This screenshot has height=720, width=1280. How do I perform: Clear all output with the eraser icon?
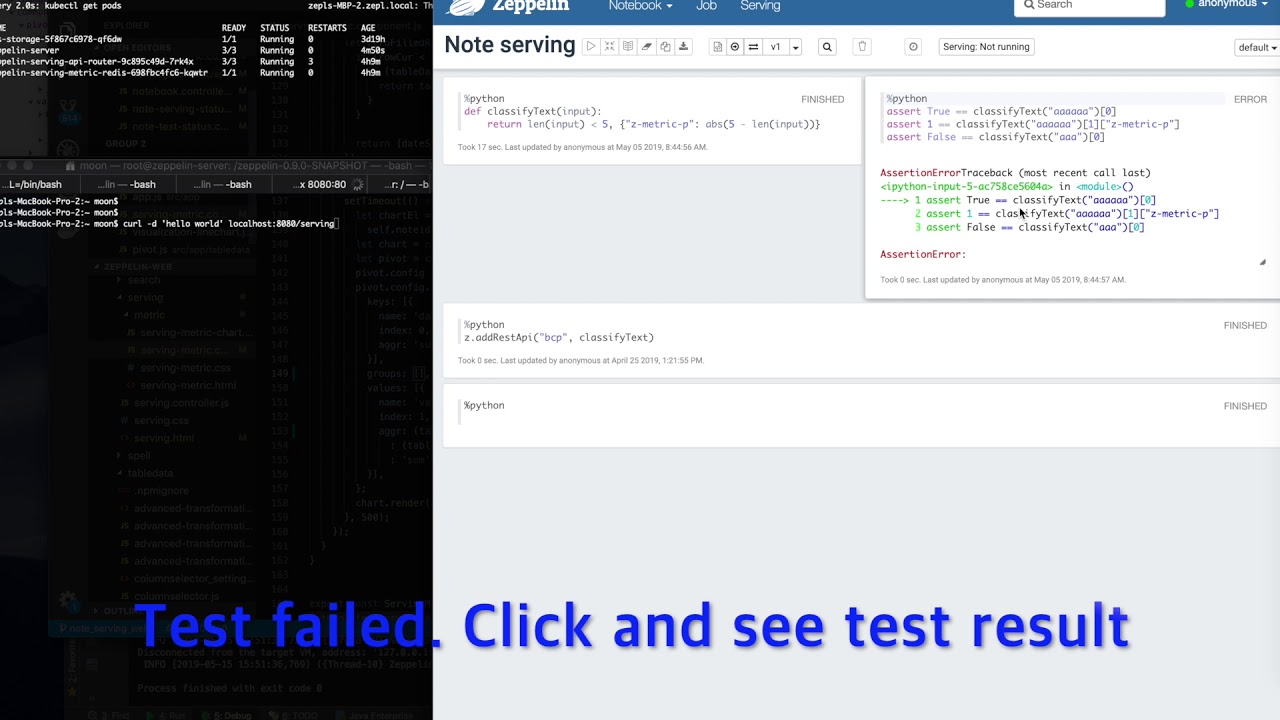[647, 47]
